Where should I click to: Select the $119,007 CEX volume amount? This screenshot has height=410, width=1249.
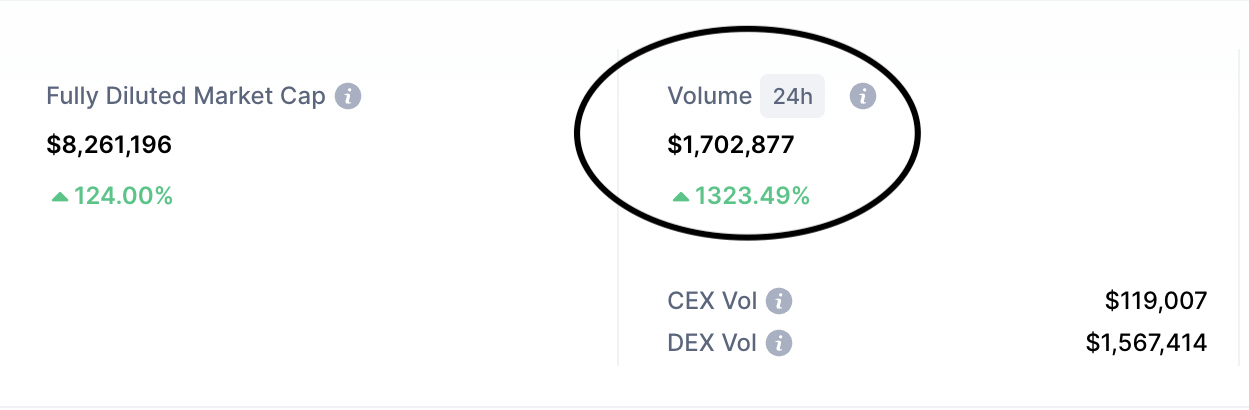[1156, 301]
